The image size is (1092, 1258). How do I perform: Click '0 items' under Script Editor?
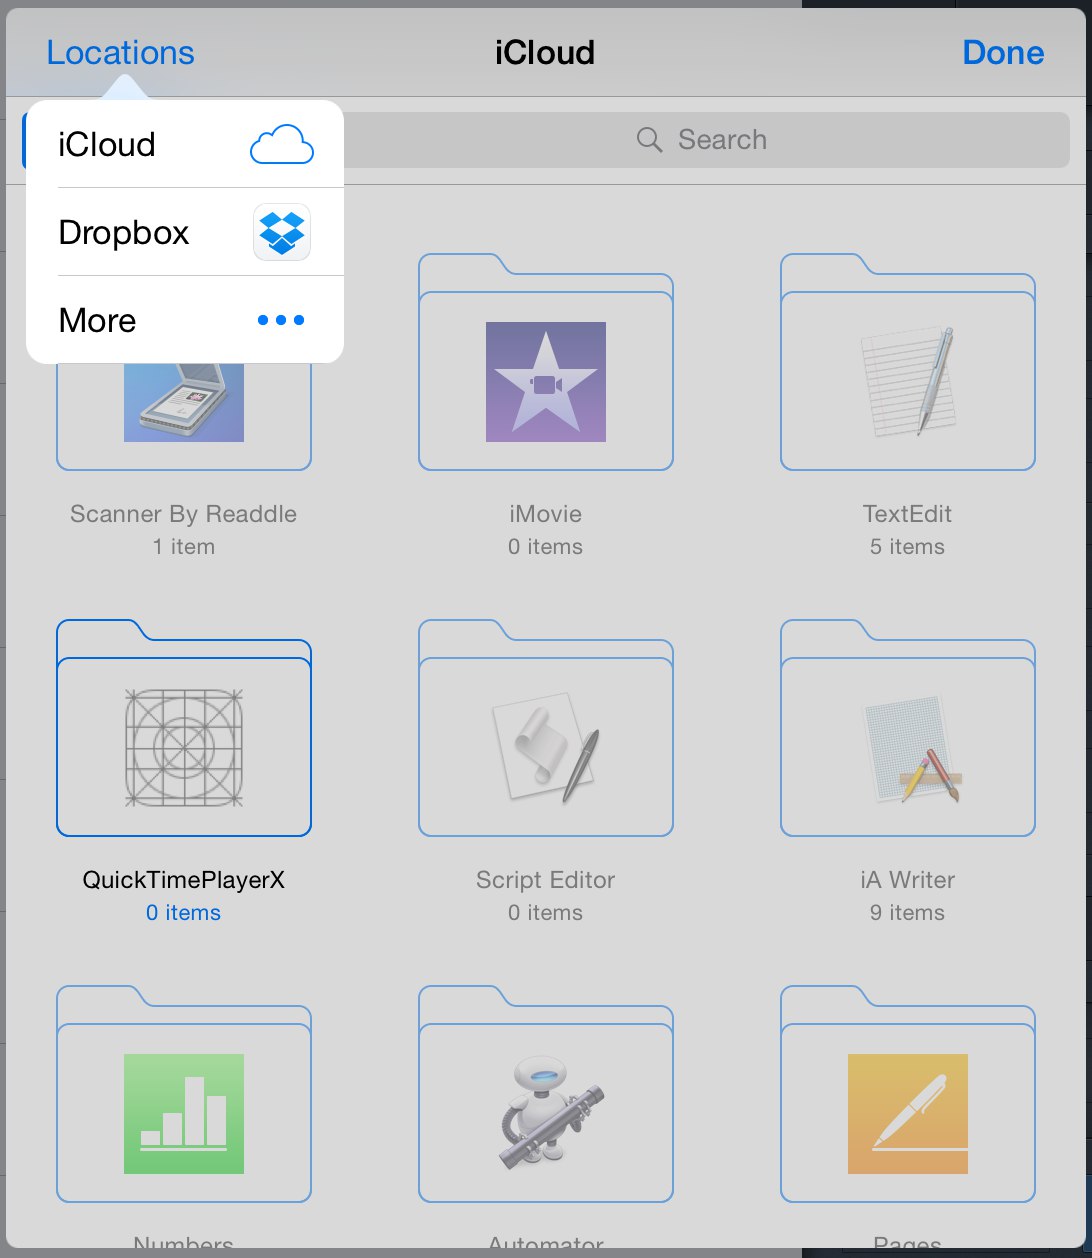(x=546, y=913)
